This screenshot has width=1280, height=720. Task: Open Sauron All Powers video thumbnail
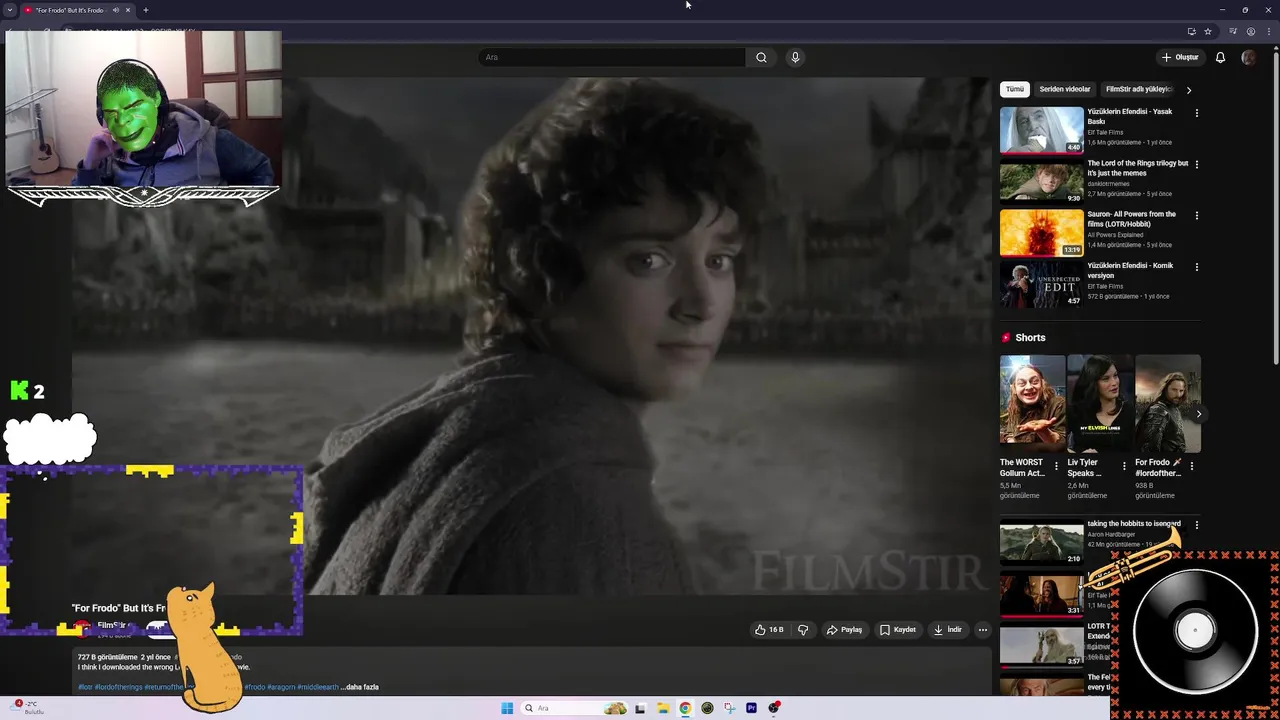pyautogui.click(x=1041, y=232)
